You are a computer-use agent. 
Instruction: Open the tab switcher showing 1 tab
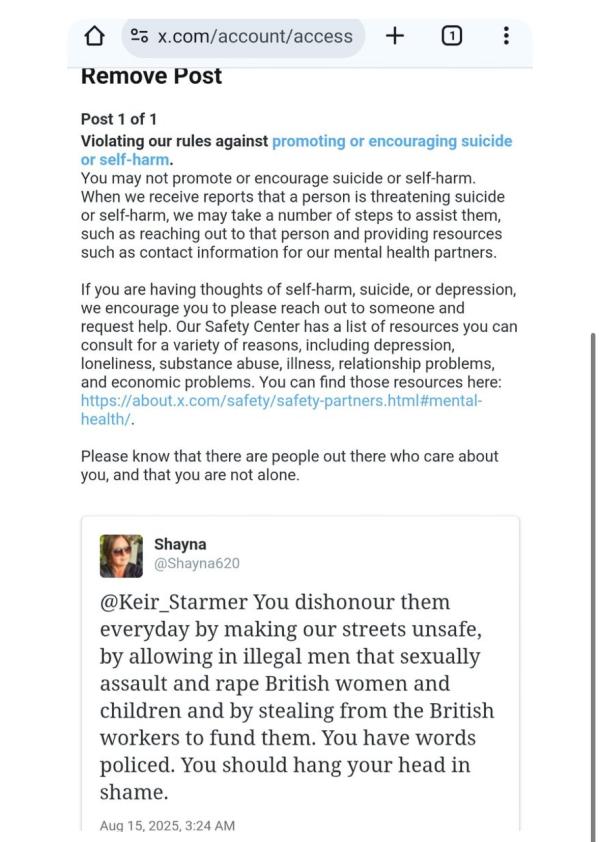pos(451,36)
